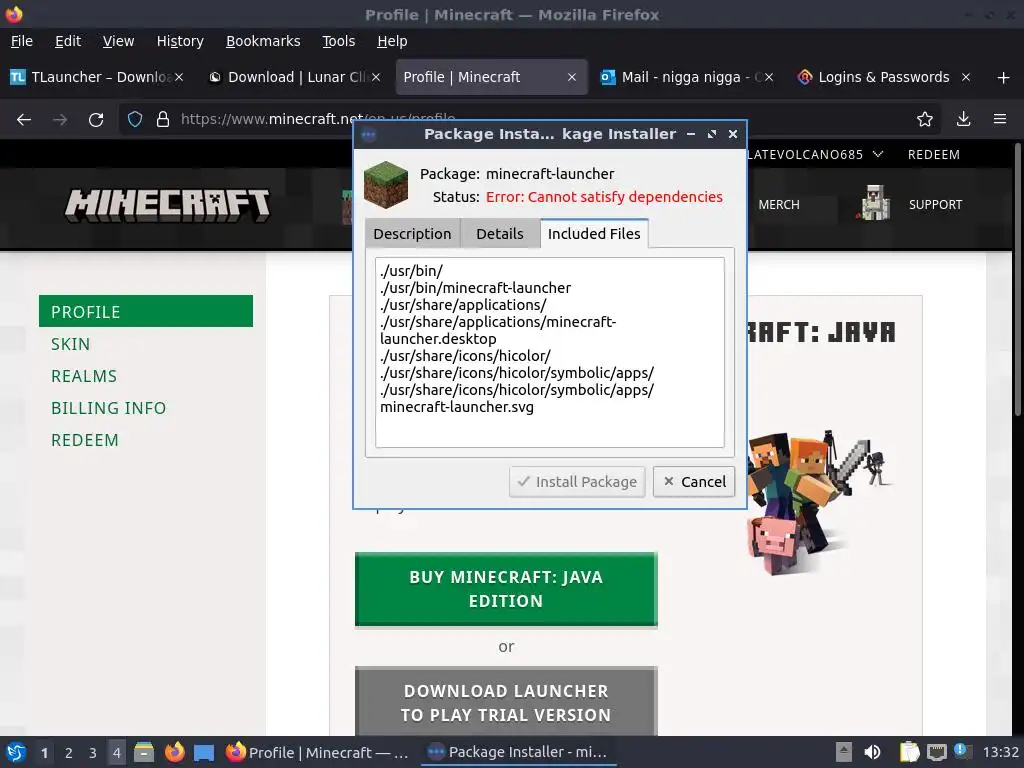
Task: Open the SUPPORT link on Minecraft site
Action: (x=935, y=205)
